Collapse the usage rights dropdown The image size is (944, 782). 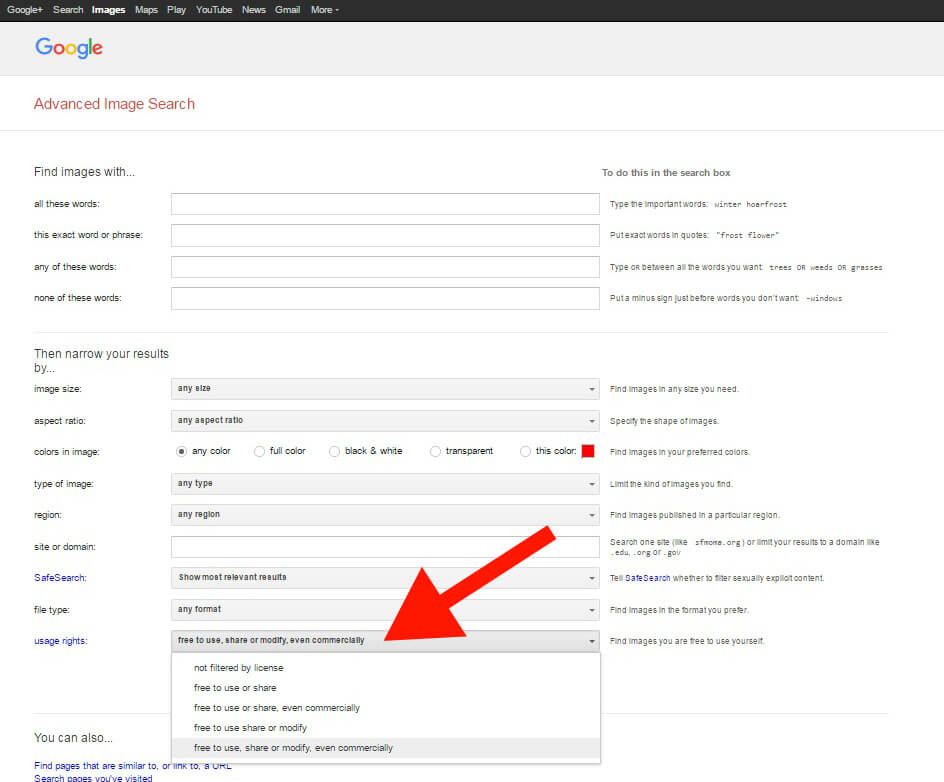coord(385,641)
